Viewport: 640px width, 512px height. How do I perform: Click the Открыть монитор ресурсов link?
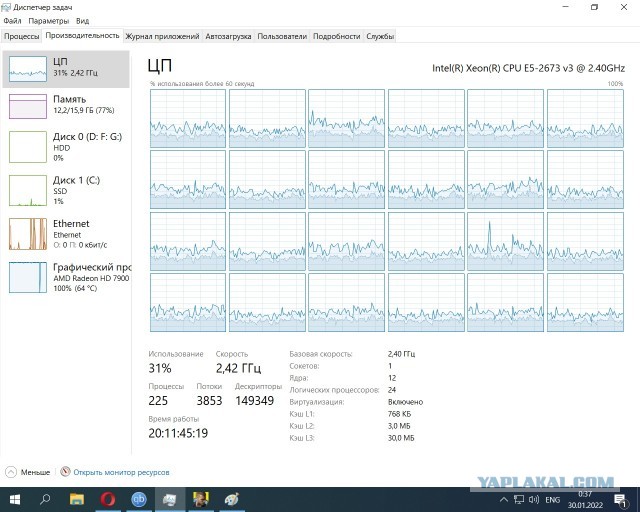coord(121,472)
